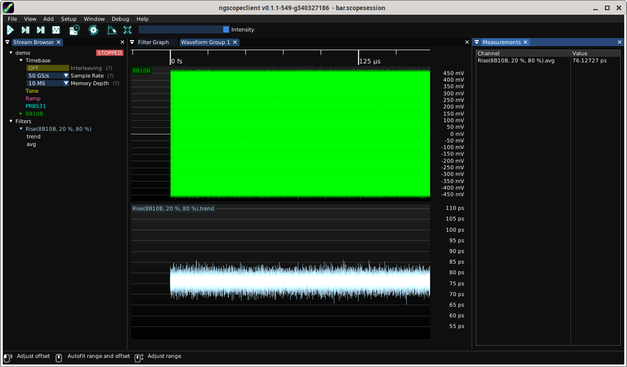Click the clear sweeps toolbar icon

tap(112, 30)
